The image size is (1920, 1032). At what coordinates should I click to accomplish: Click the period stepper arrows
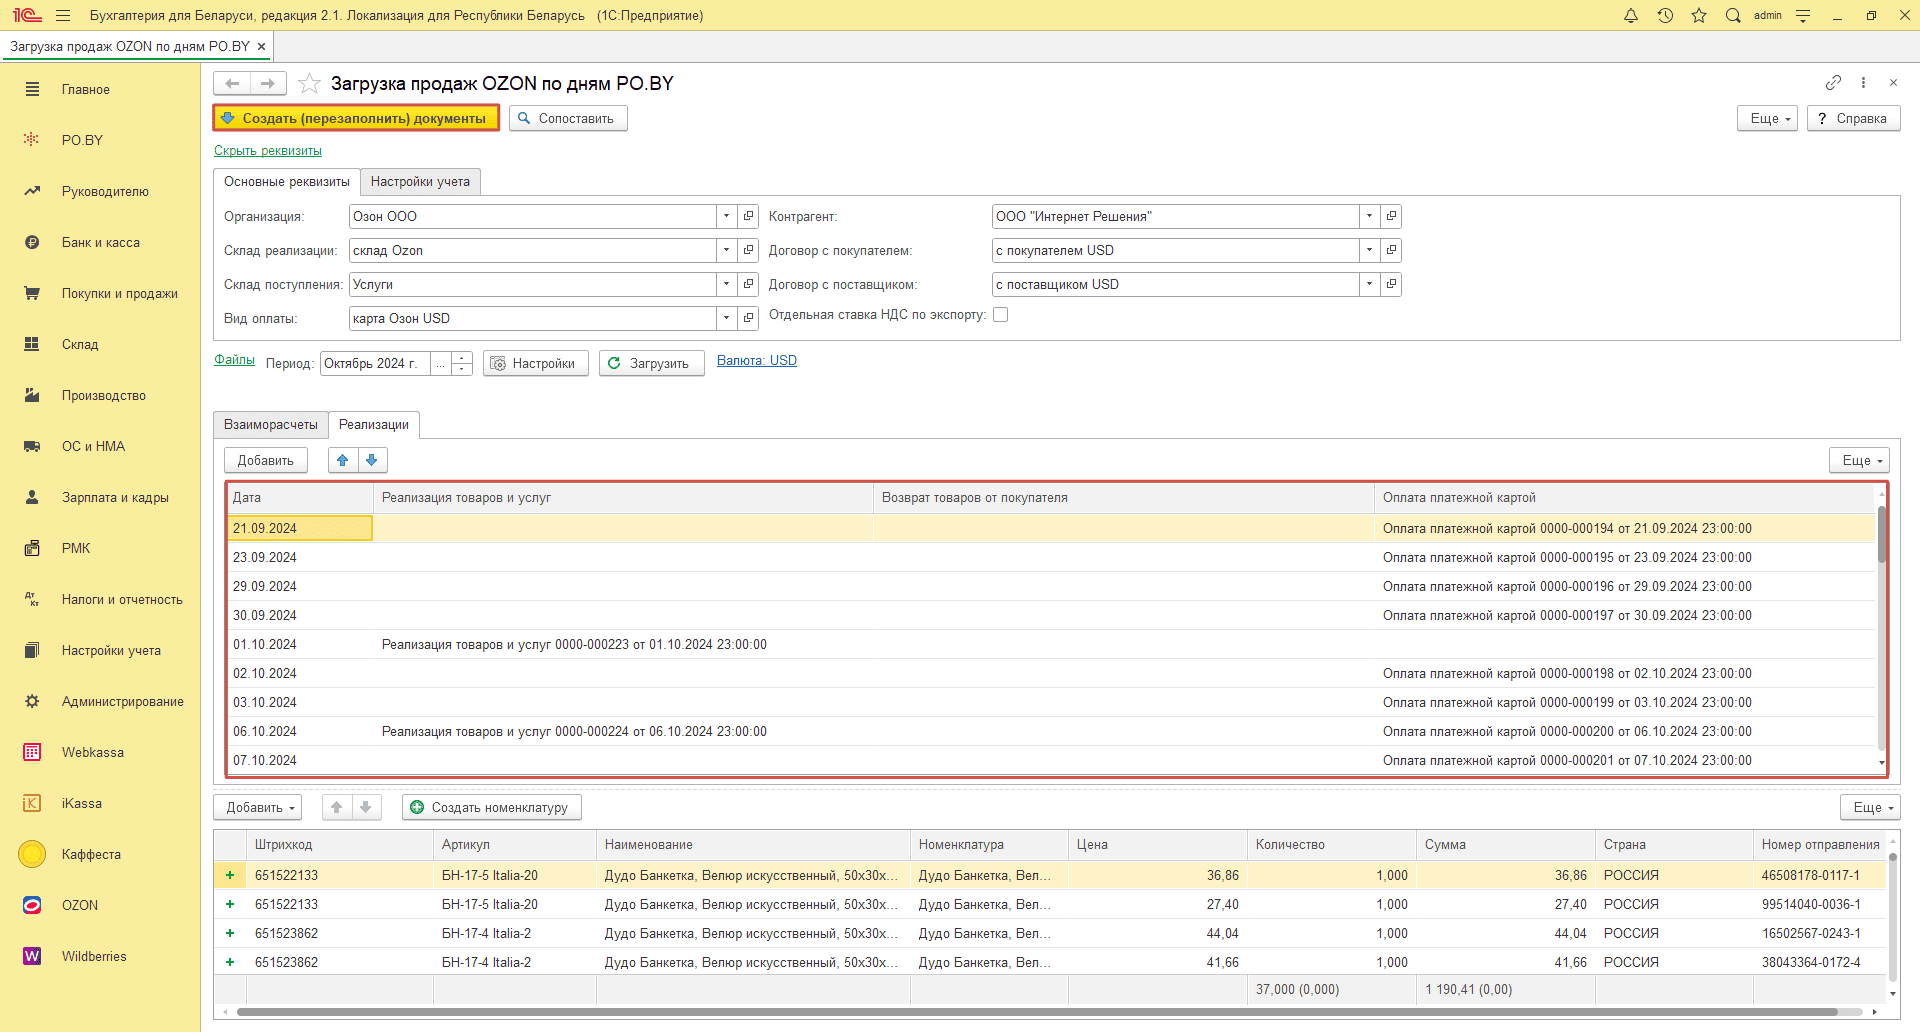click(462, 363)
